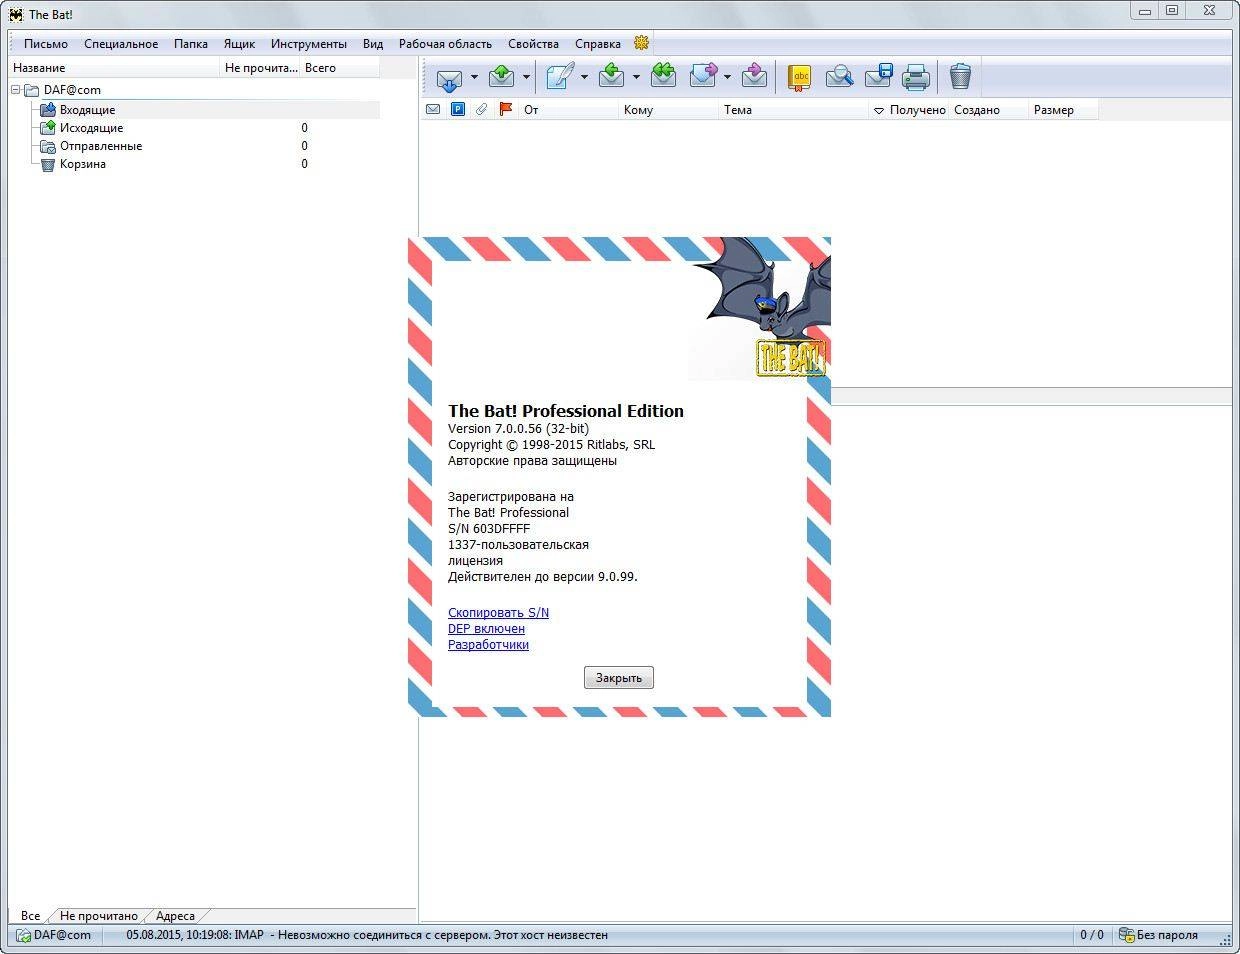Click the Delete message trash icon

tap(960, 77)
